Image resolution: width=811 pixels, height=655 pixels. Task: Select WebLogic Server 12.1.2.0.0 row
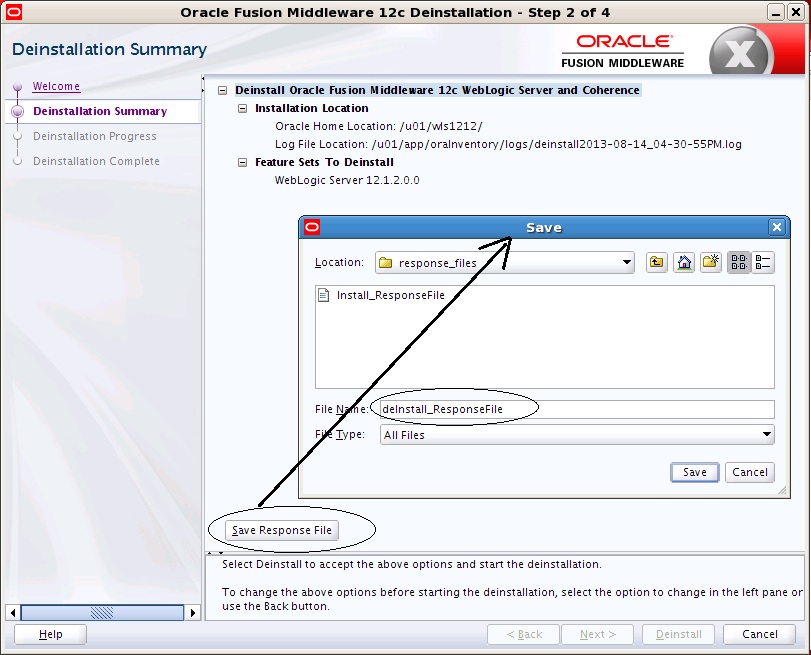point(347,180)
